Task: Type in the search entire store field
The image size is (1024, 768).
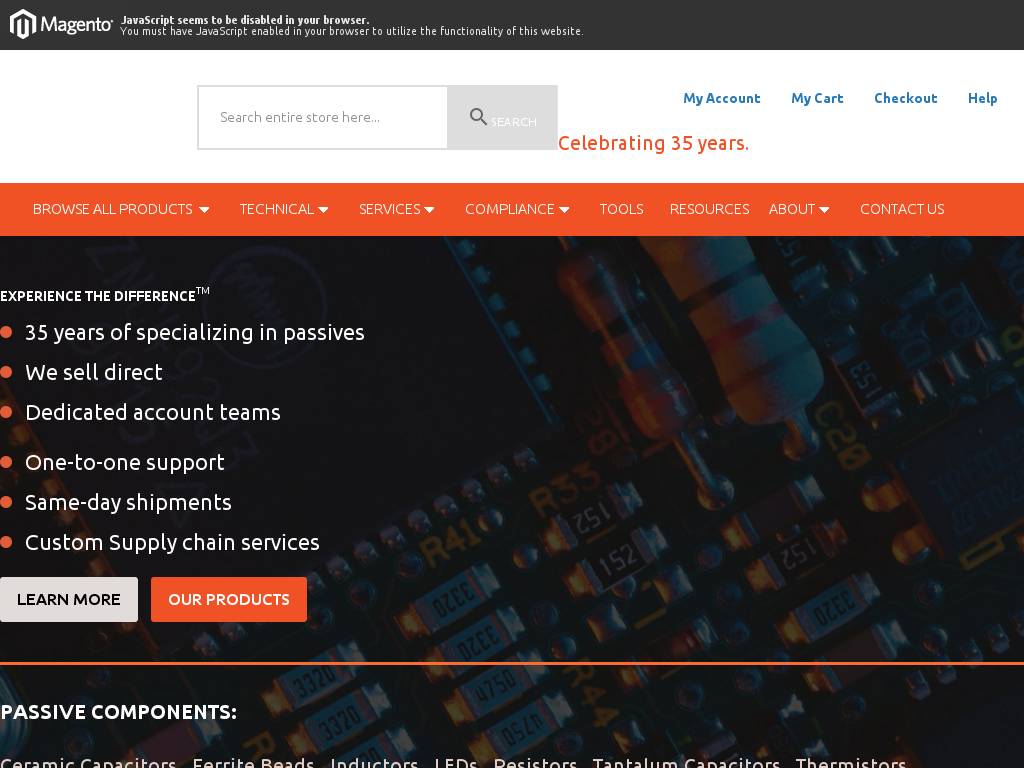Action: (322, 117)
